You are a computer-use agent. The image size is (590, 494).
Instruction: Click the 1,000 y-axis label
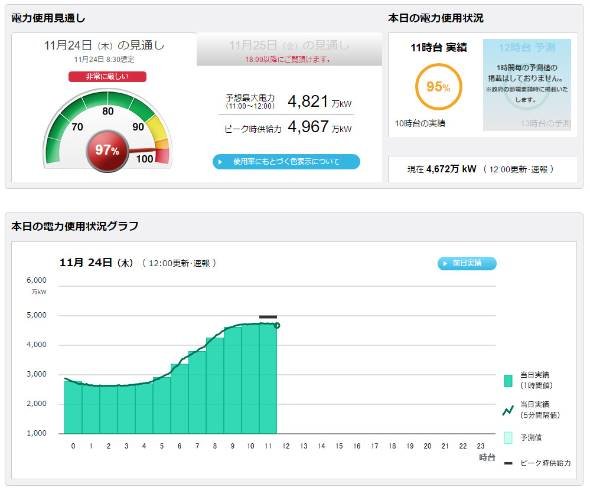click(36, 433)
